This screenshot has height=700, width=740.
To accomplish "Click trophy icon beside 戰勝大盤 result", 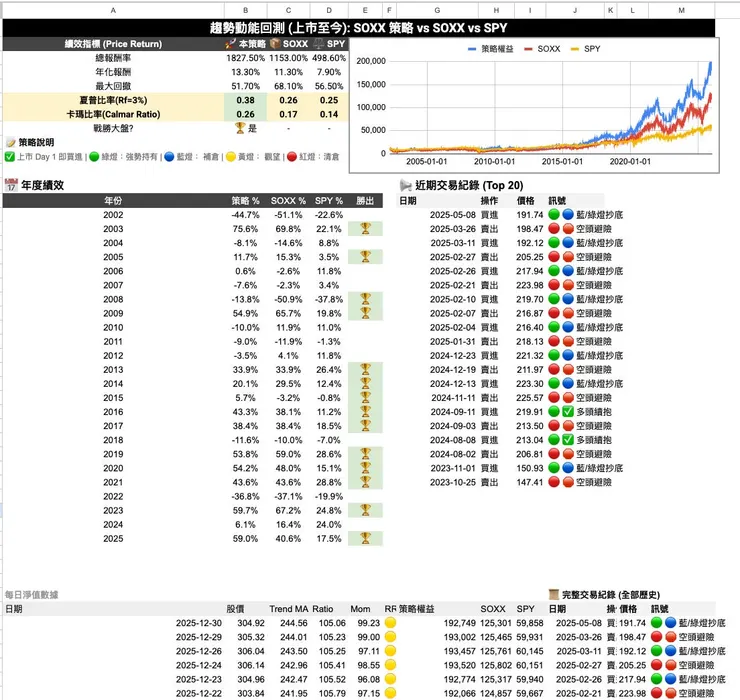I will (240, 128).
